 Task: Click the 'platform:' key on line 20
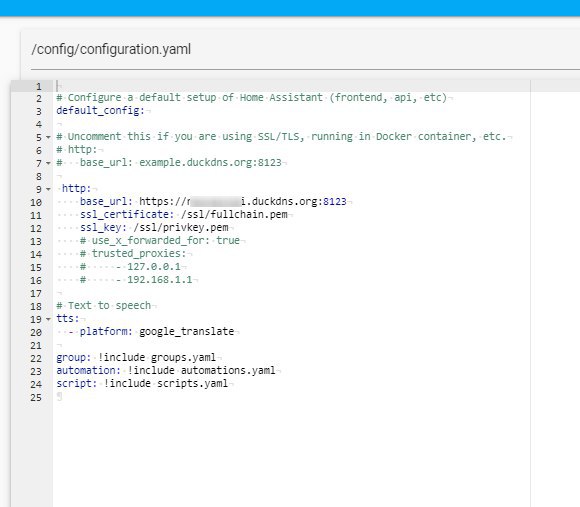click(106, 331)
